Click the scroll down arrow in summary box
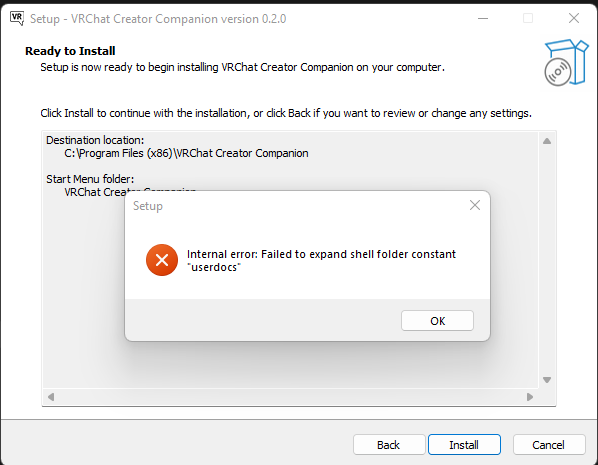 click(547, 380)
